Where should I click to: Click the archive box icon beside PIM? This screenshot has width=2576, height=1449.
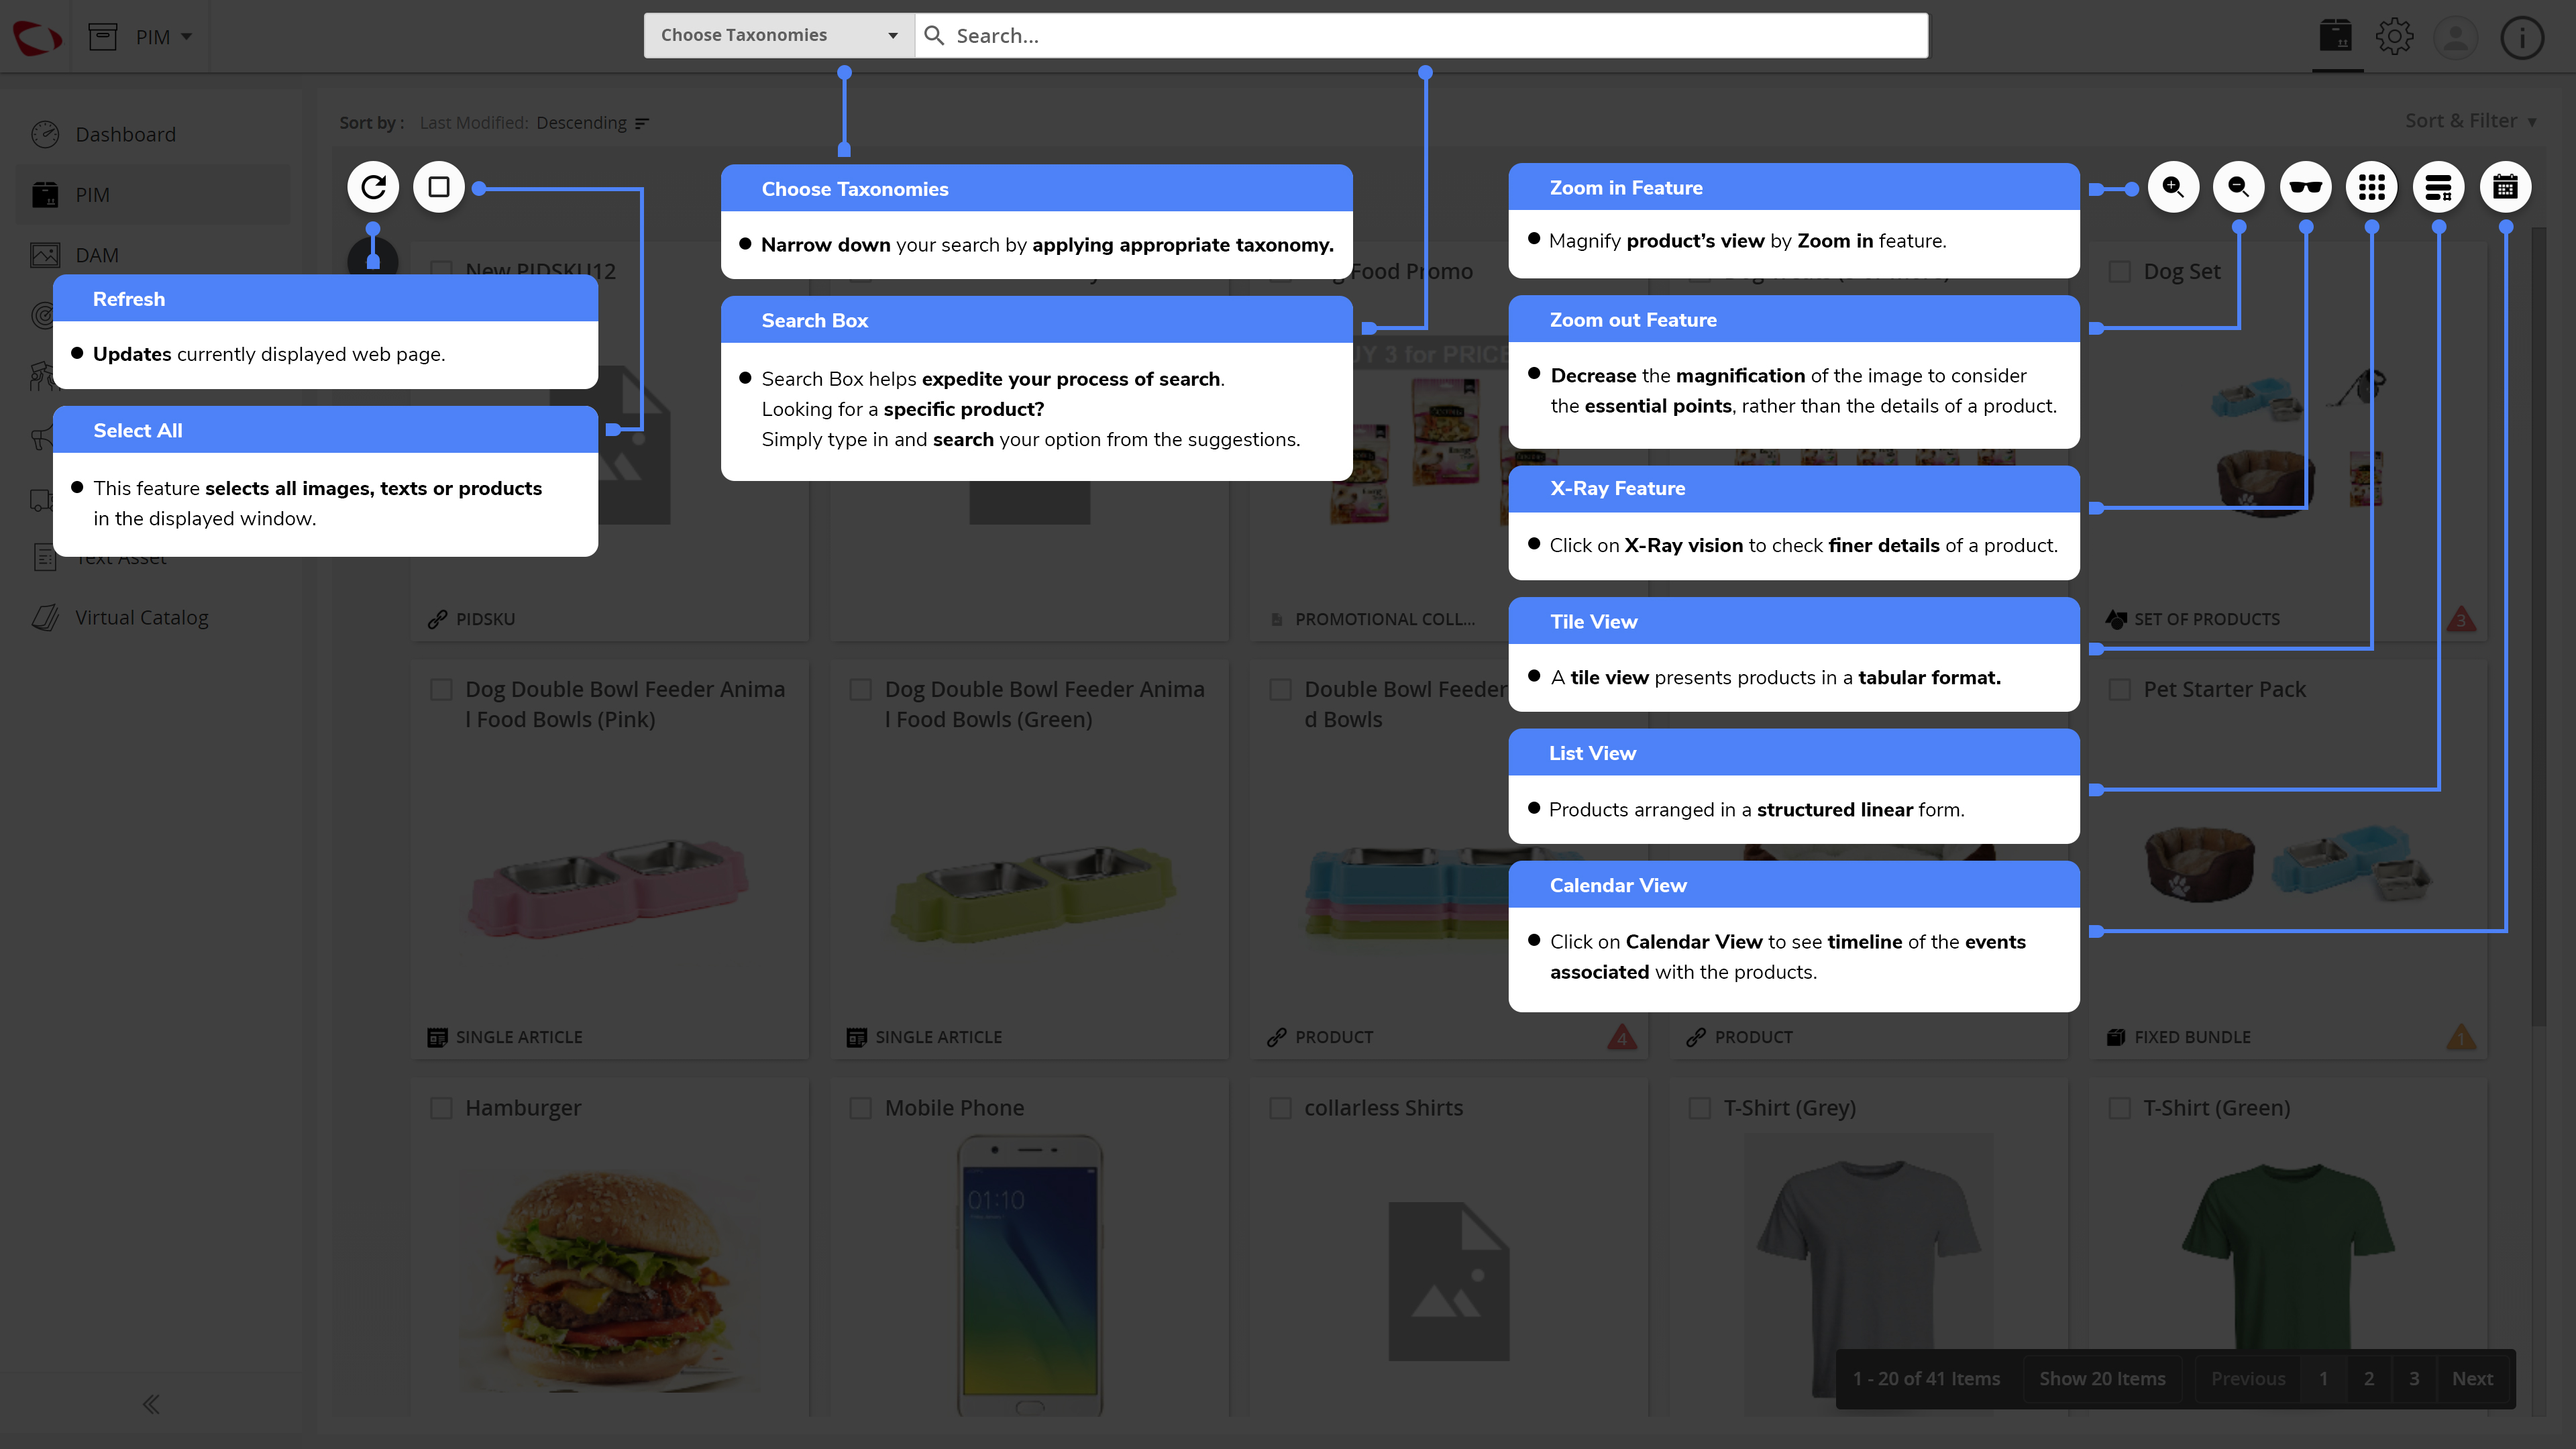[x=103, y=37]
